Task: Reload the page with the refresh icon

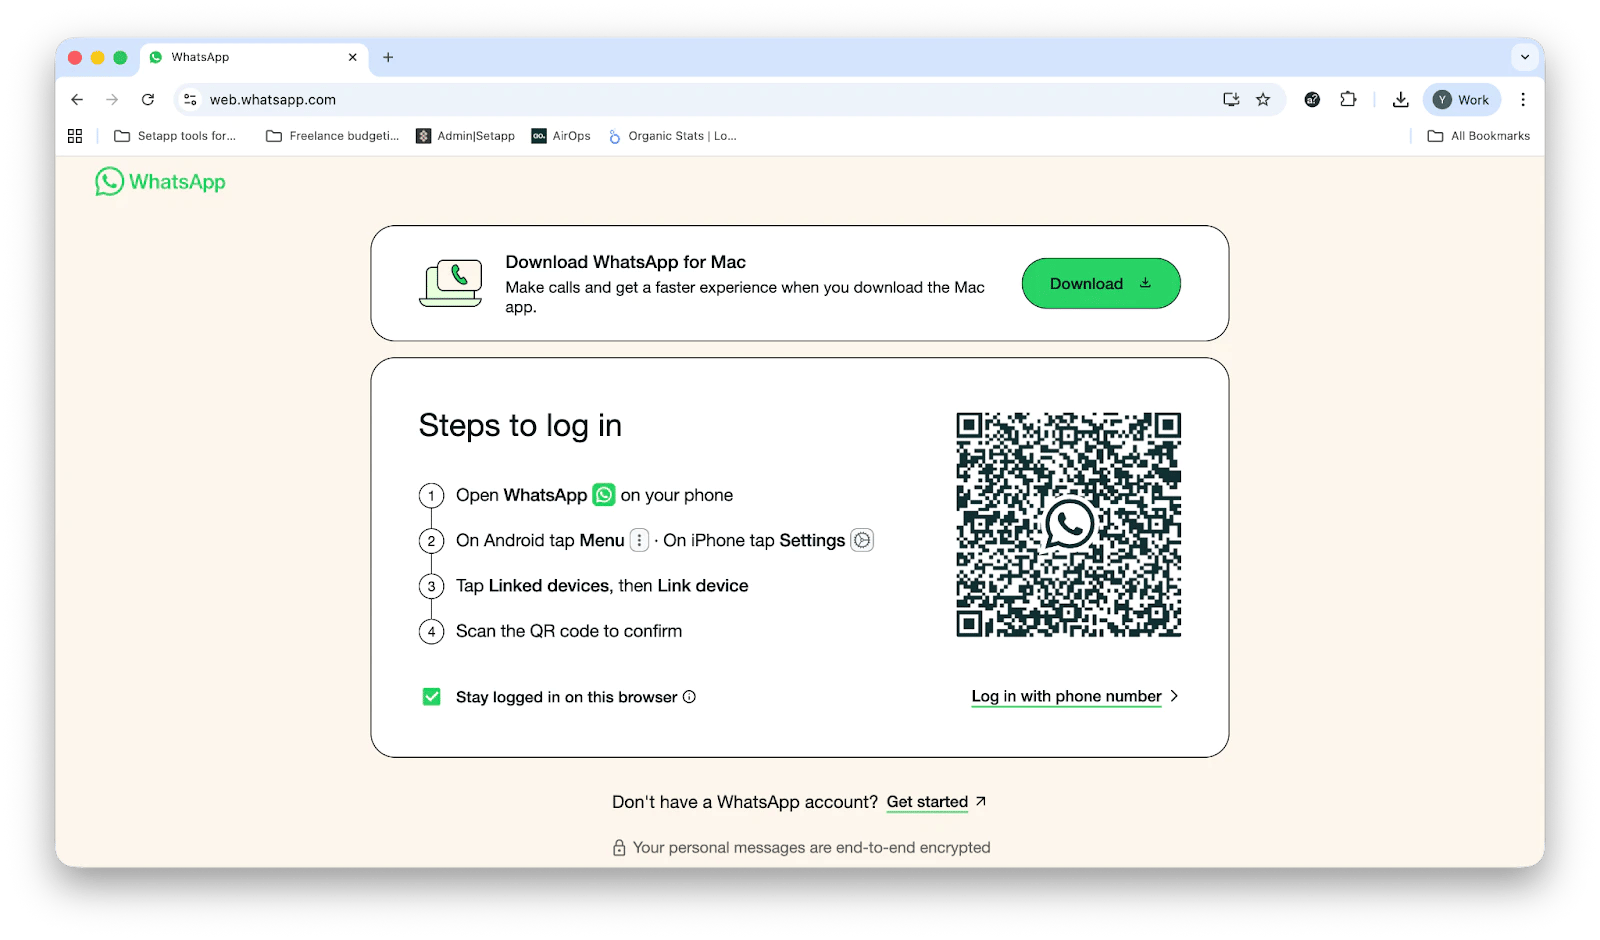Action: pyautogui.click(x=148, y=100)
